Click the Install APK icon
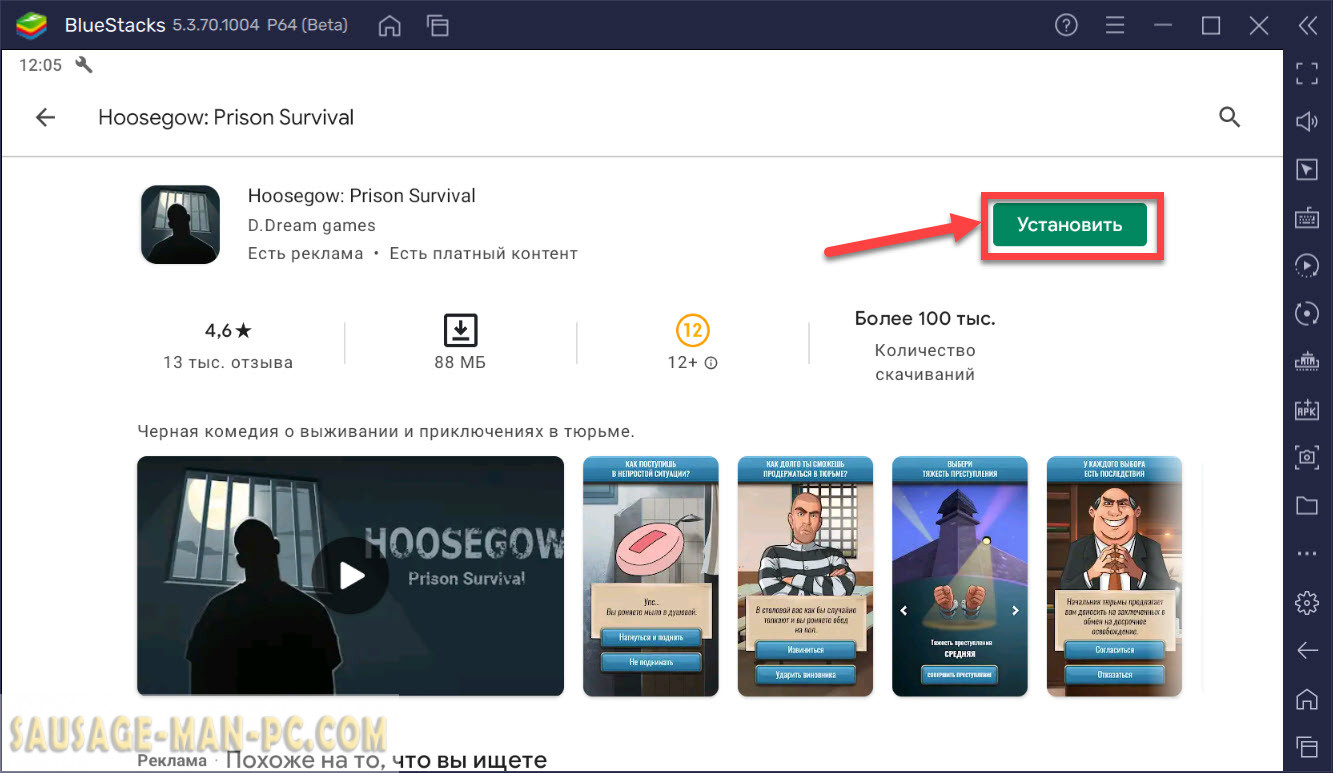 1307,408
